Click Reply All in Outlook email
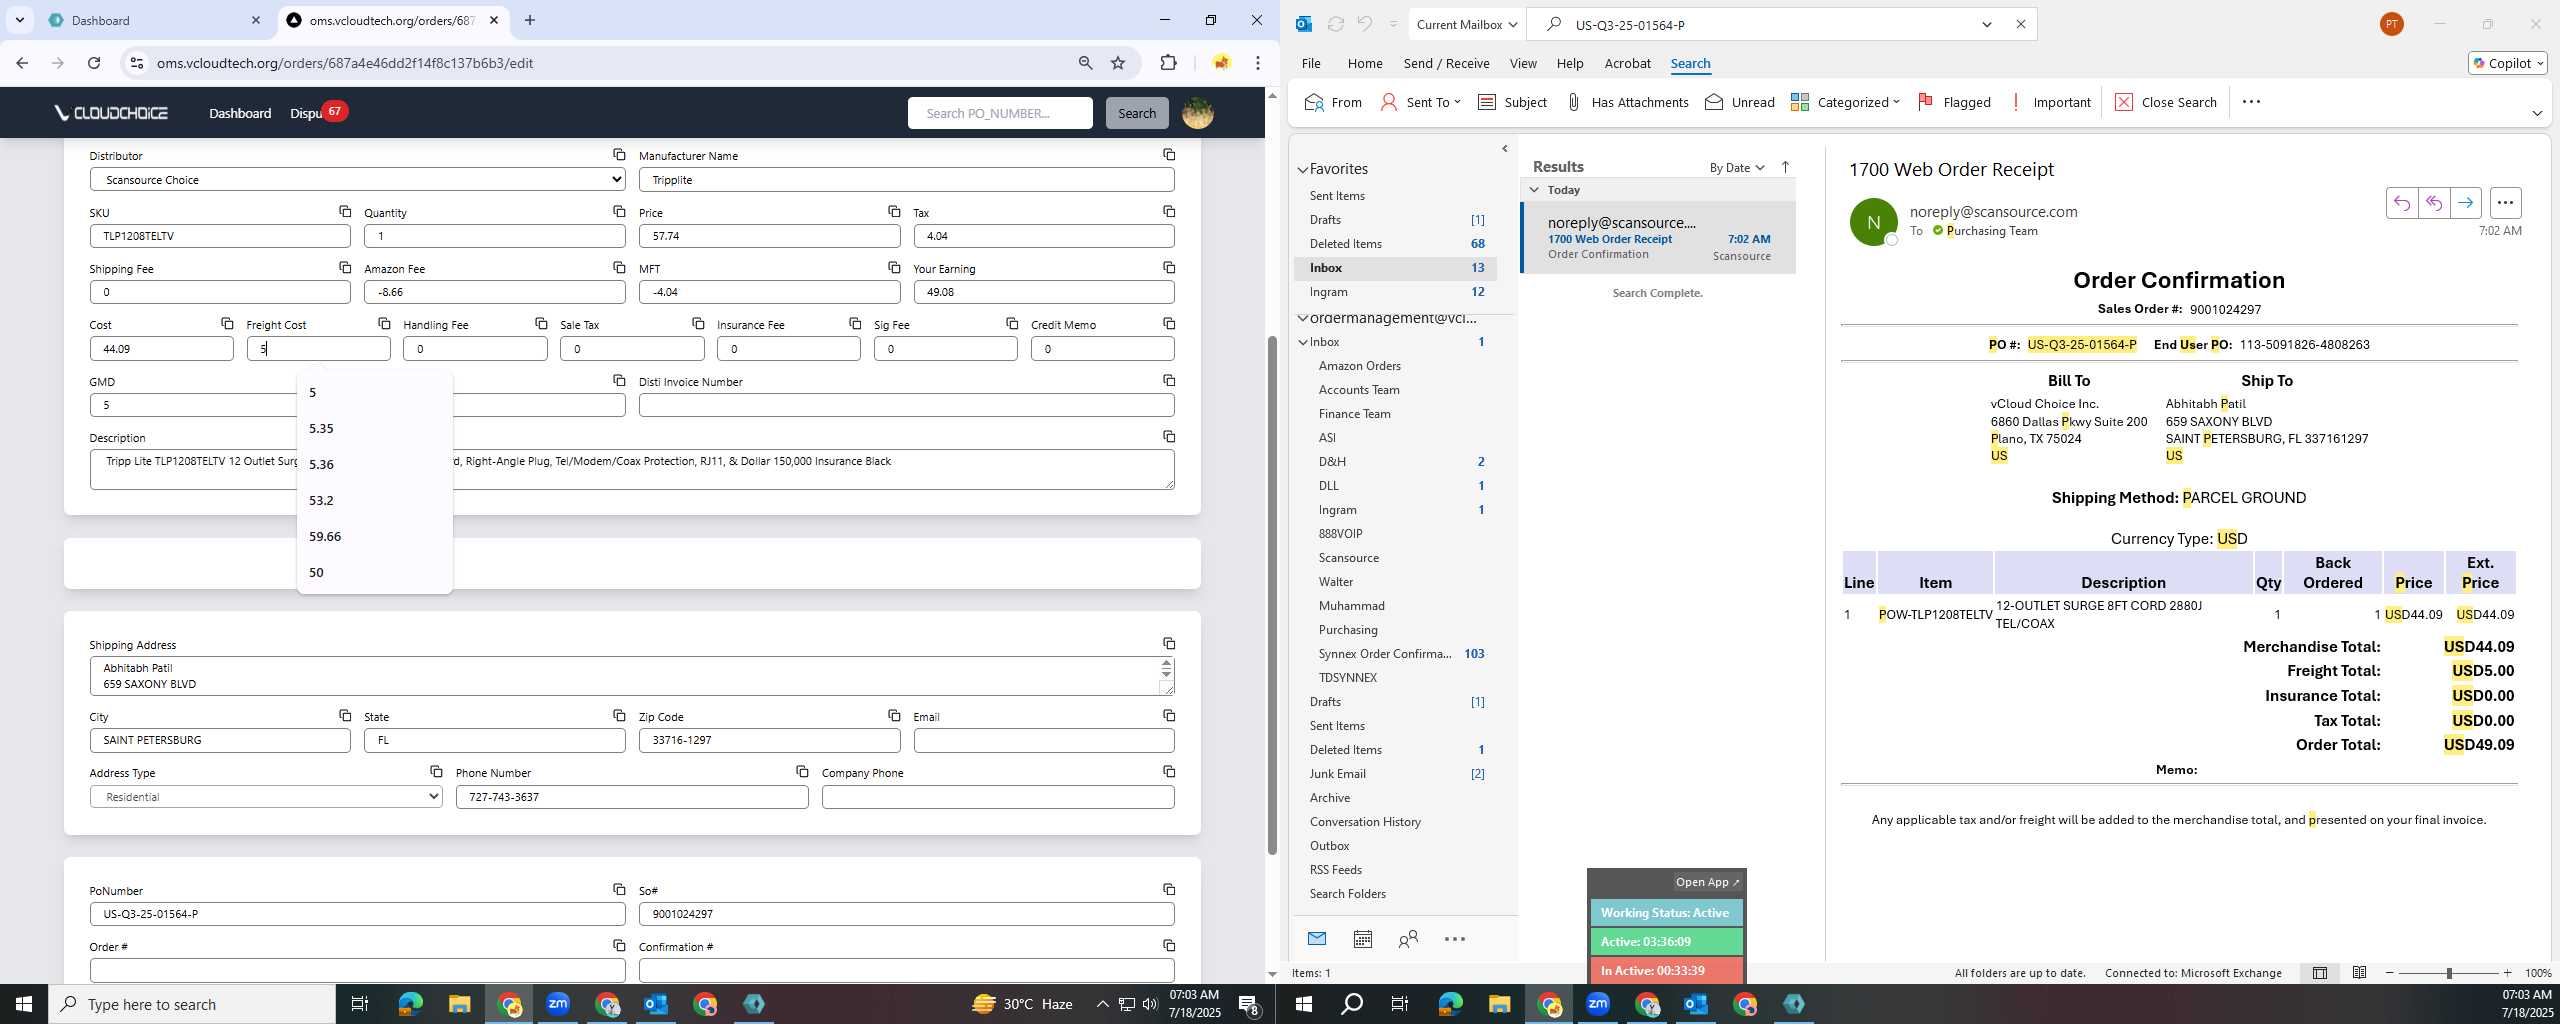 tap(2434, 203)
